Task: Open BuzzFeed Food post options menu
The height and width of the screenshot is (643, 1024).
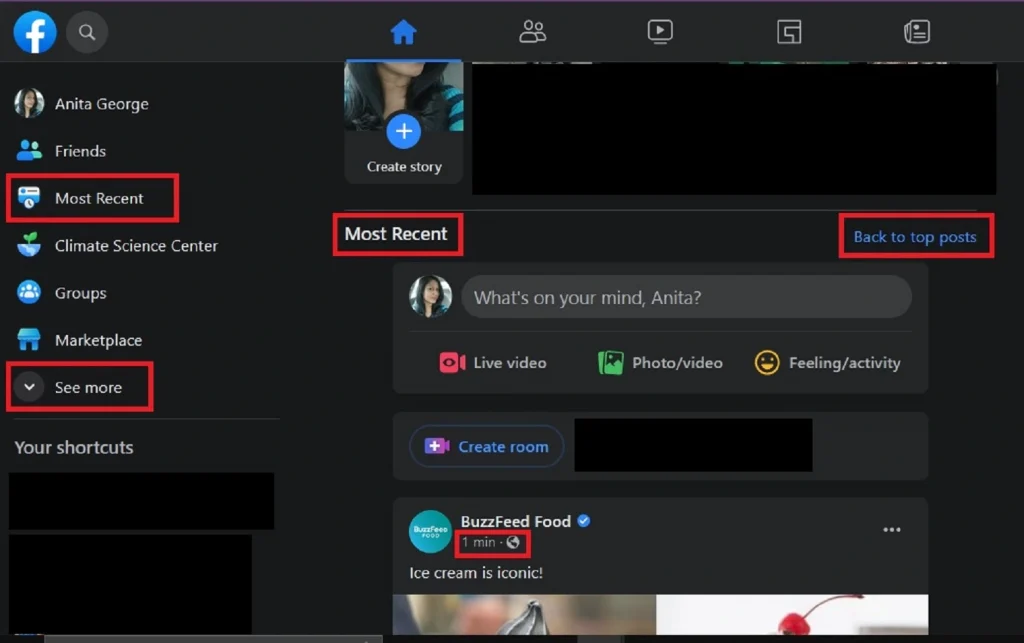Action: point(891,529)
